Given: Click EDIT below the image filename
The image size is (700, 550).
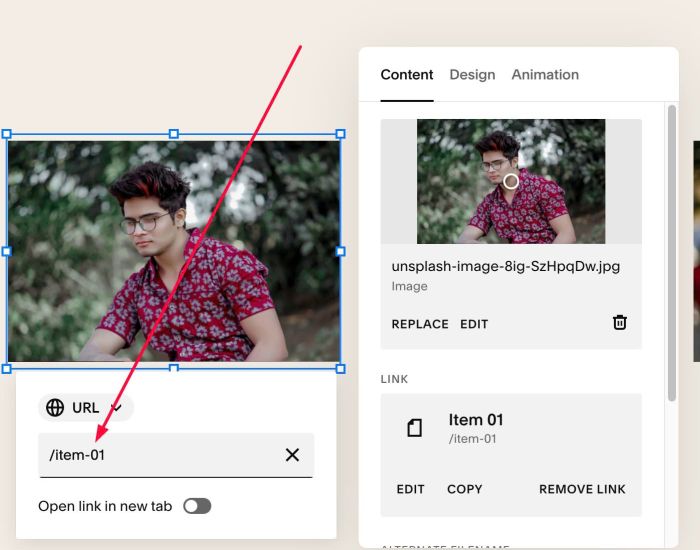Looking at the screenshot, I should coord(474,324).
